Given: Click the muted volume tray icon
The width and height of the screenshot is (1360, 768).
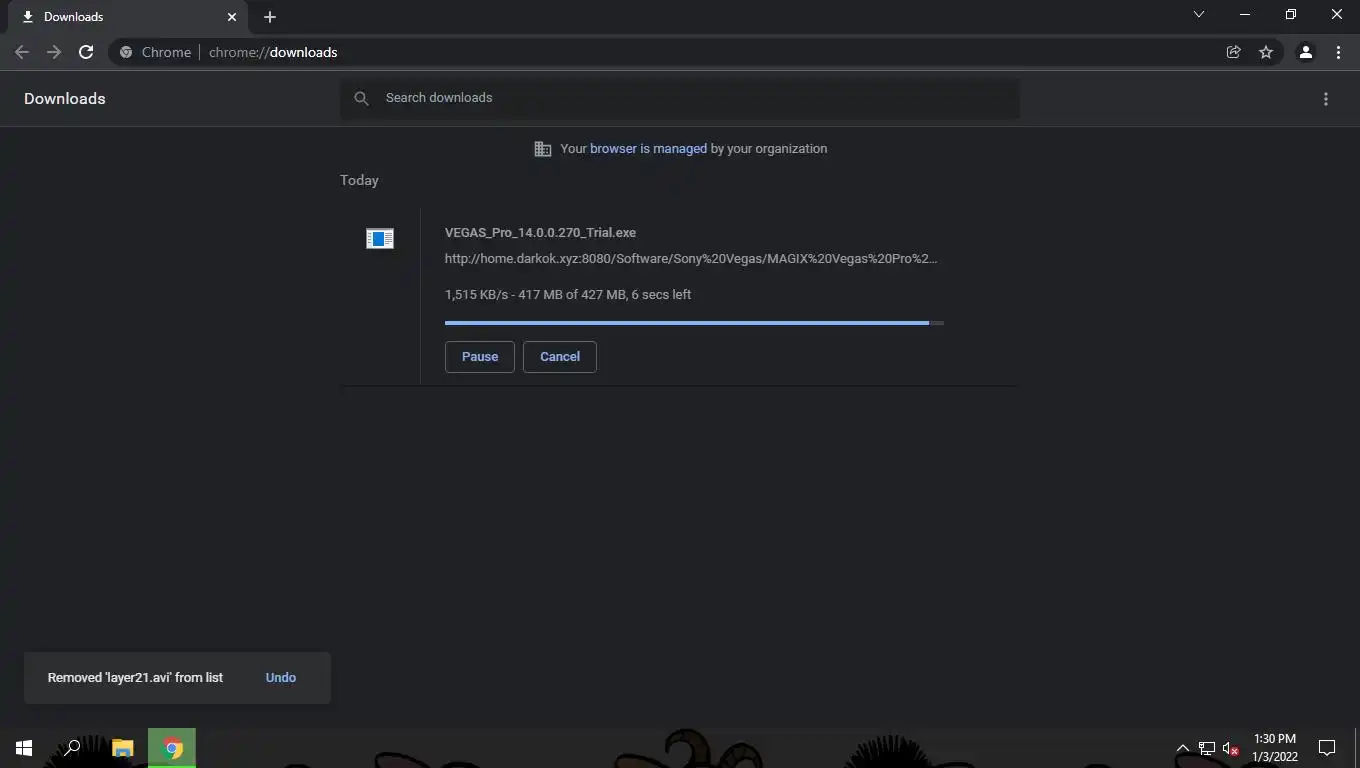Looking at the screenshot, I should 1231,748.
